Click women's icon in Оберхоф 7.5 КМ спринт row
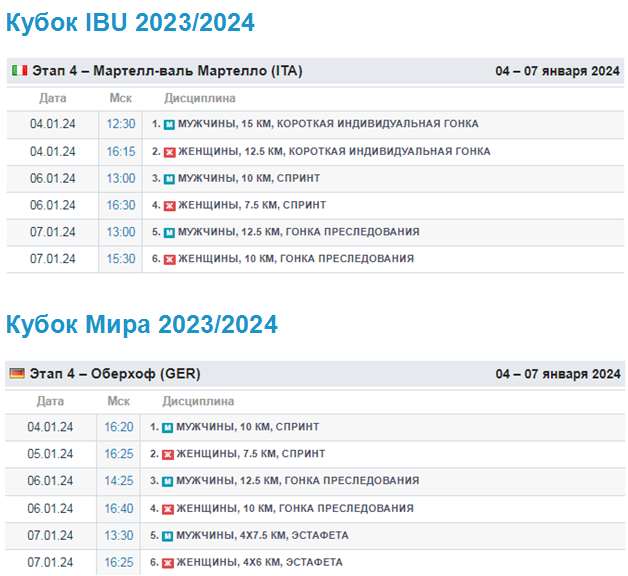 (x=167, y=454)
